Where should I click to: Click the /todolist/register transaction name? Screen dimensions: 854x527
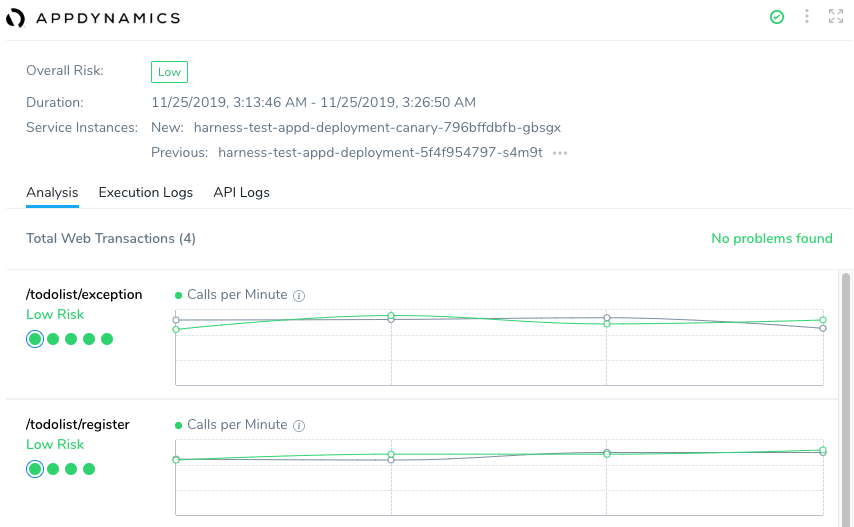click(x=78, y=425)
